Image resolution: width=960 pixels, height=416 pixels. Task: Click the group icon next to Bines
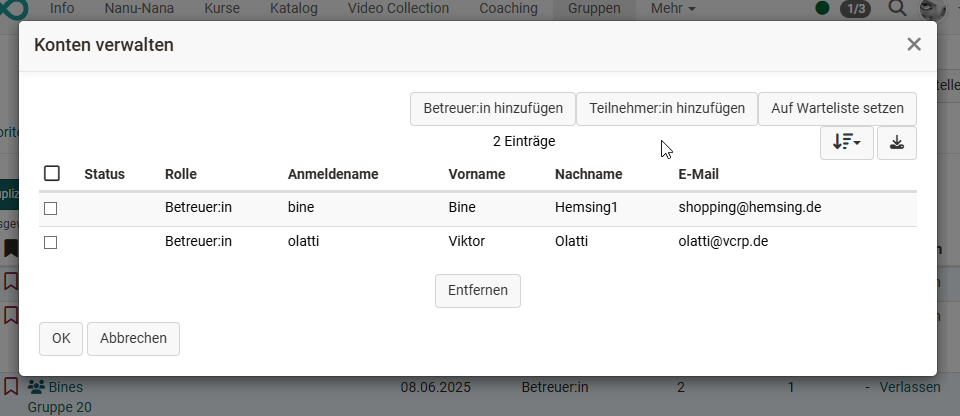pos(37,387)
